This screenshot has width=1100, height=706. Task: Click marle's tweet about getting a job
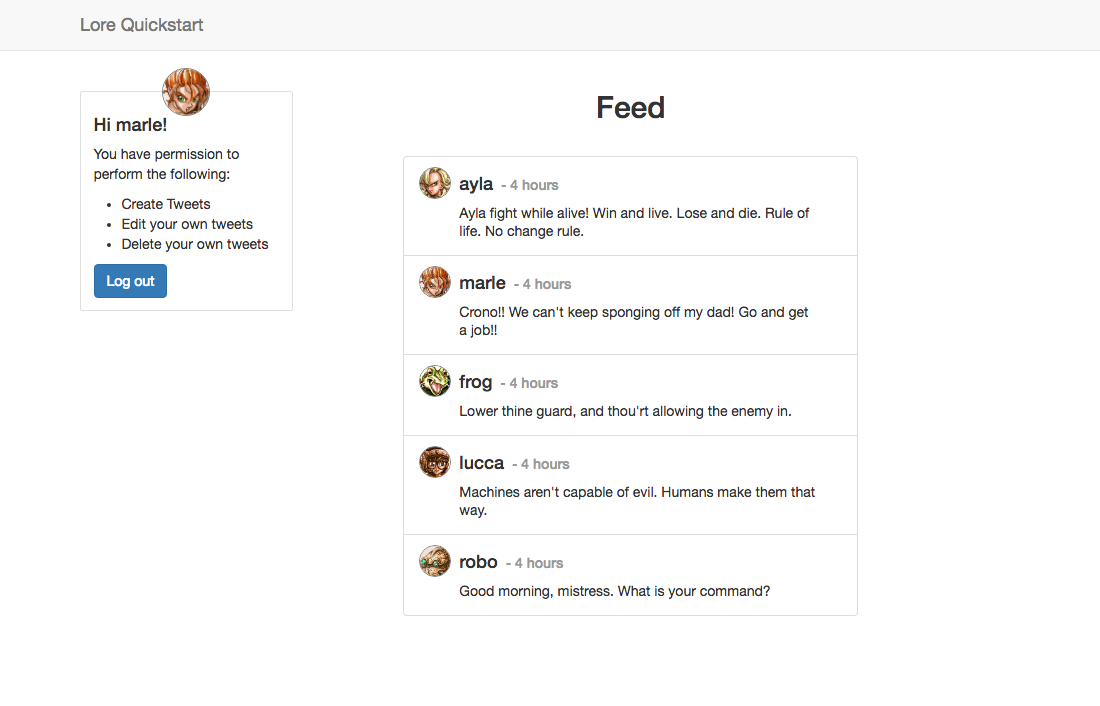(633, 321)
